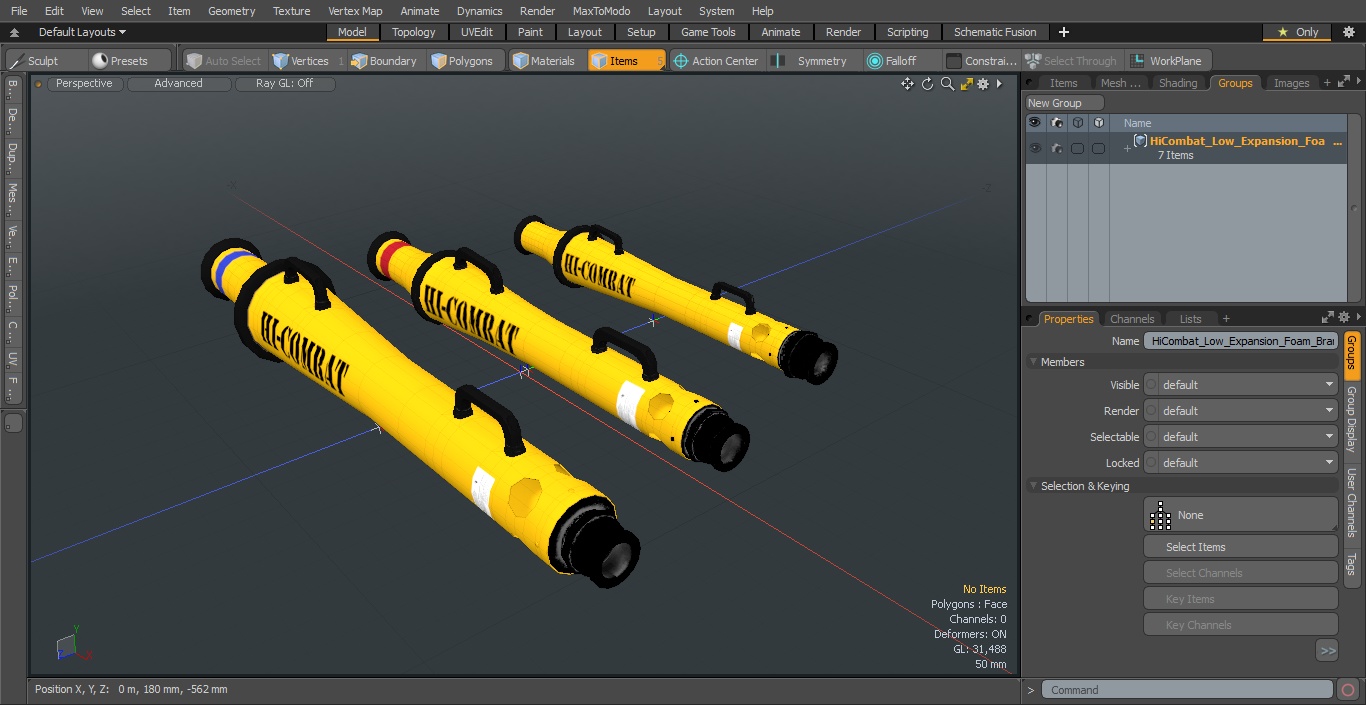Open the Falloff options

click(892, 61)
